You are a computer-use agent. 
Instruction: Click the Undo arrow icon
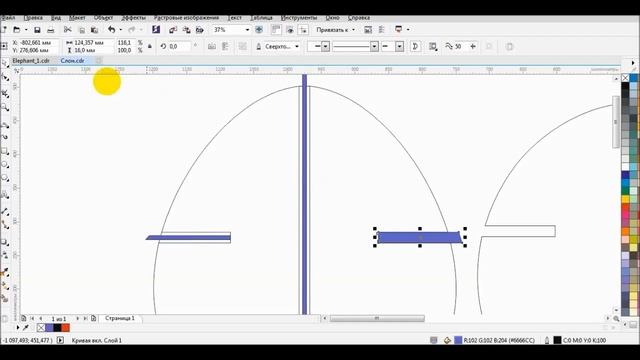pyautogui.click(x=111, y=29)
